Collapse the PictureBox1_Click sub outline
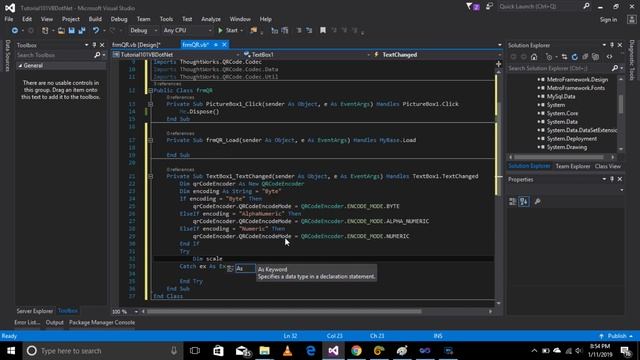The width and height of the screenshot is (640, 360). pyautogui.click(x=150, y=104)
